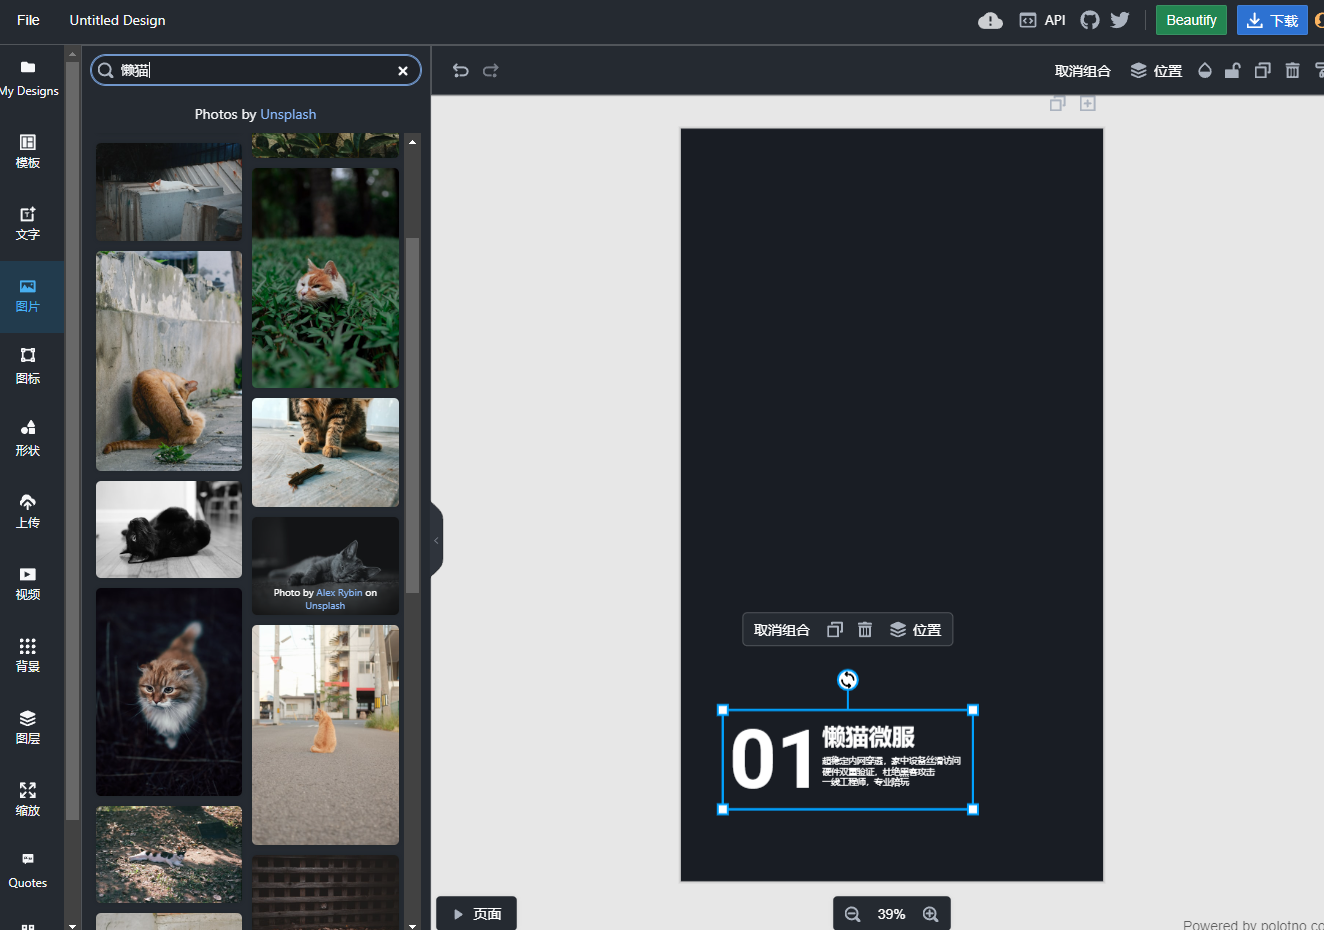Select the tabby cat with lizard photo
1324x930 pixels.
coord(325,452)
